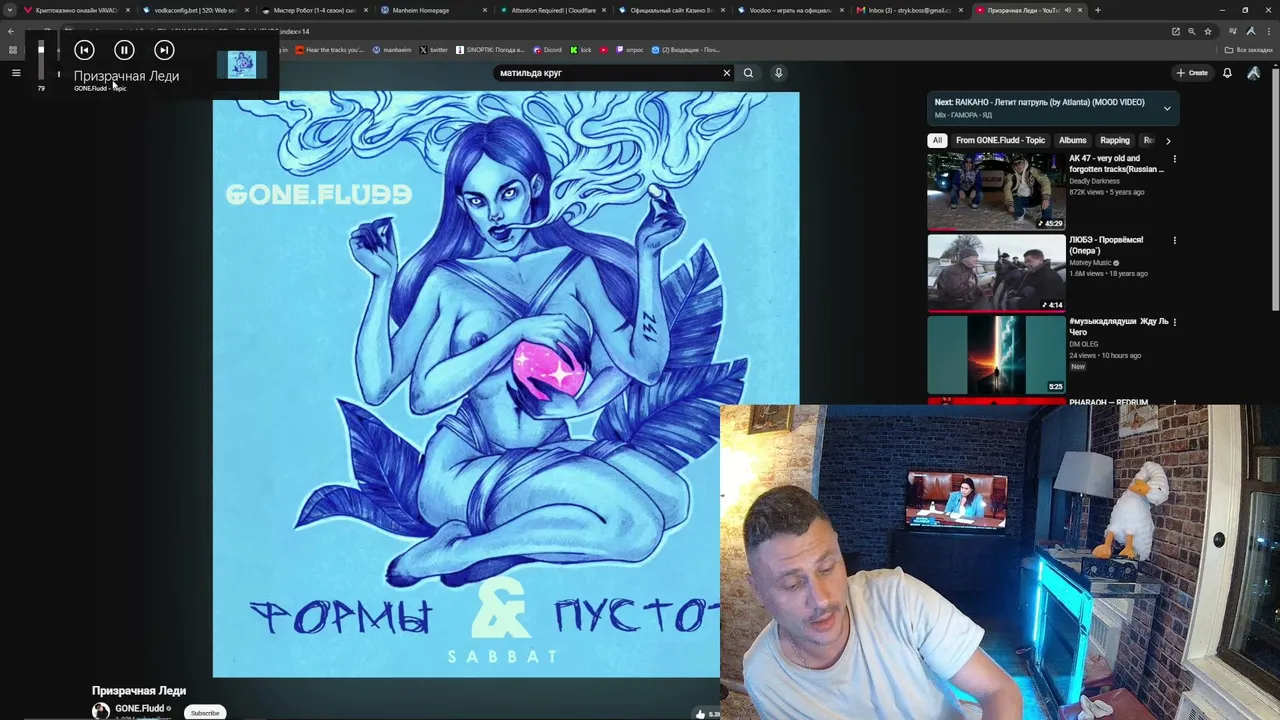Mute audio on the YouTube tab
Screen dimensions: 1280x720
1067,10
